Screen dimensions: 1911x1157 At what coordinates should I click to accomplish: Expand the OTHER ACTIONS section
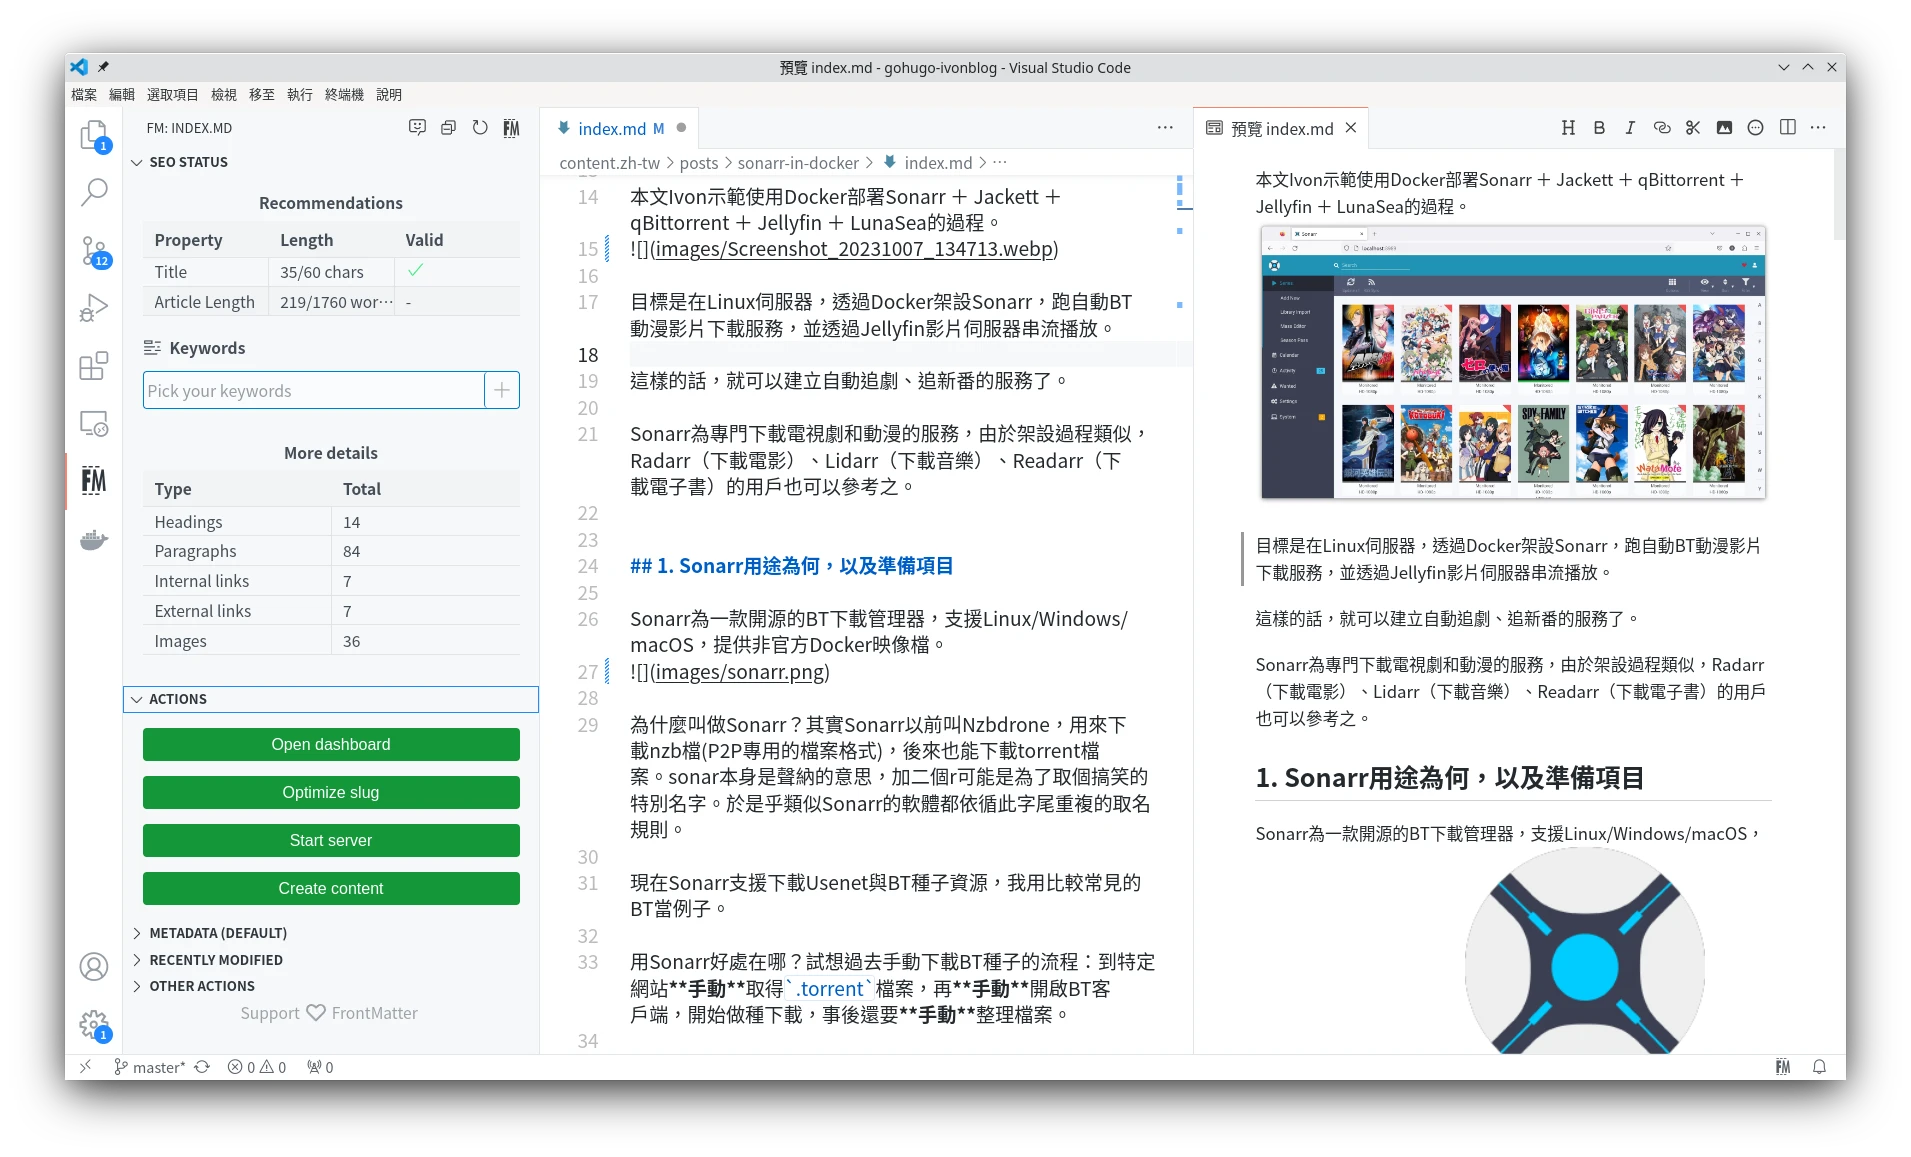pos(201,986)
